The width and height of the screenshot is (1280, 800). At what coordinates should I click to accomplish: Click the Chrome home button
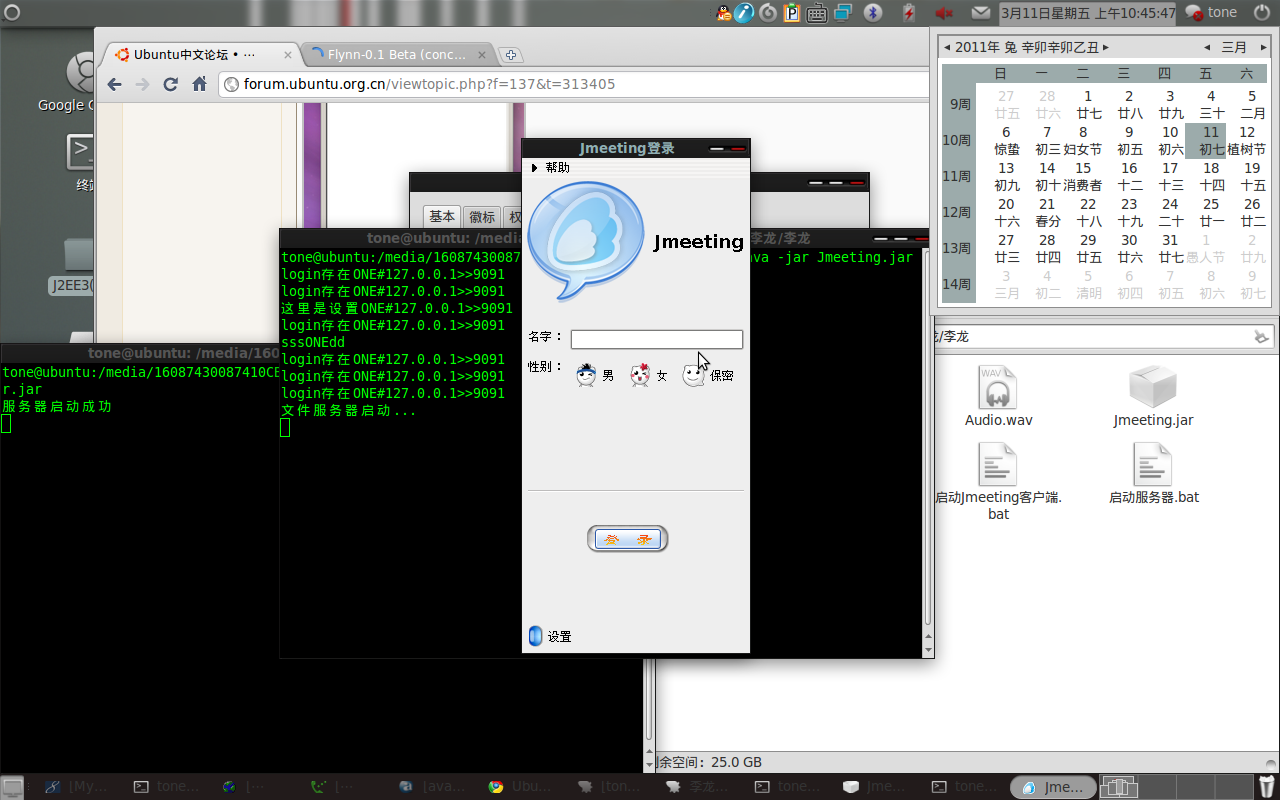[x=200, y=84]
